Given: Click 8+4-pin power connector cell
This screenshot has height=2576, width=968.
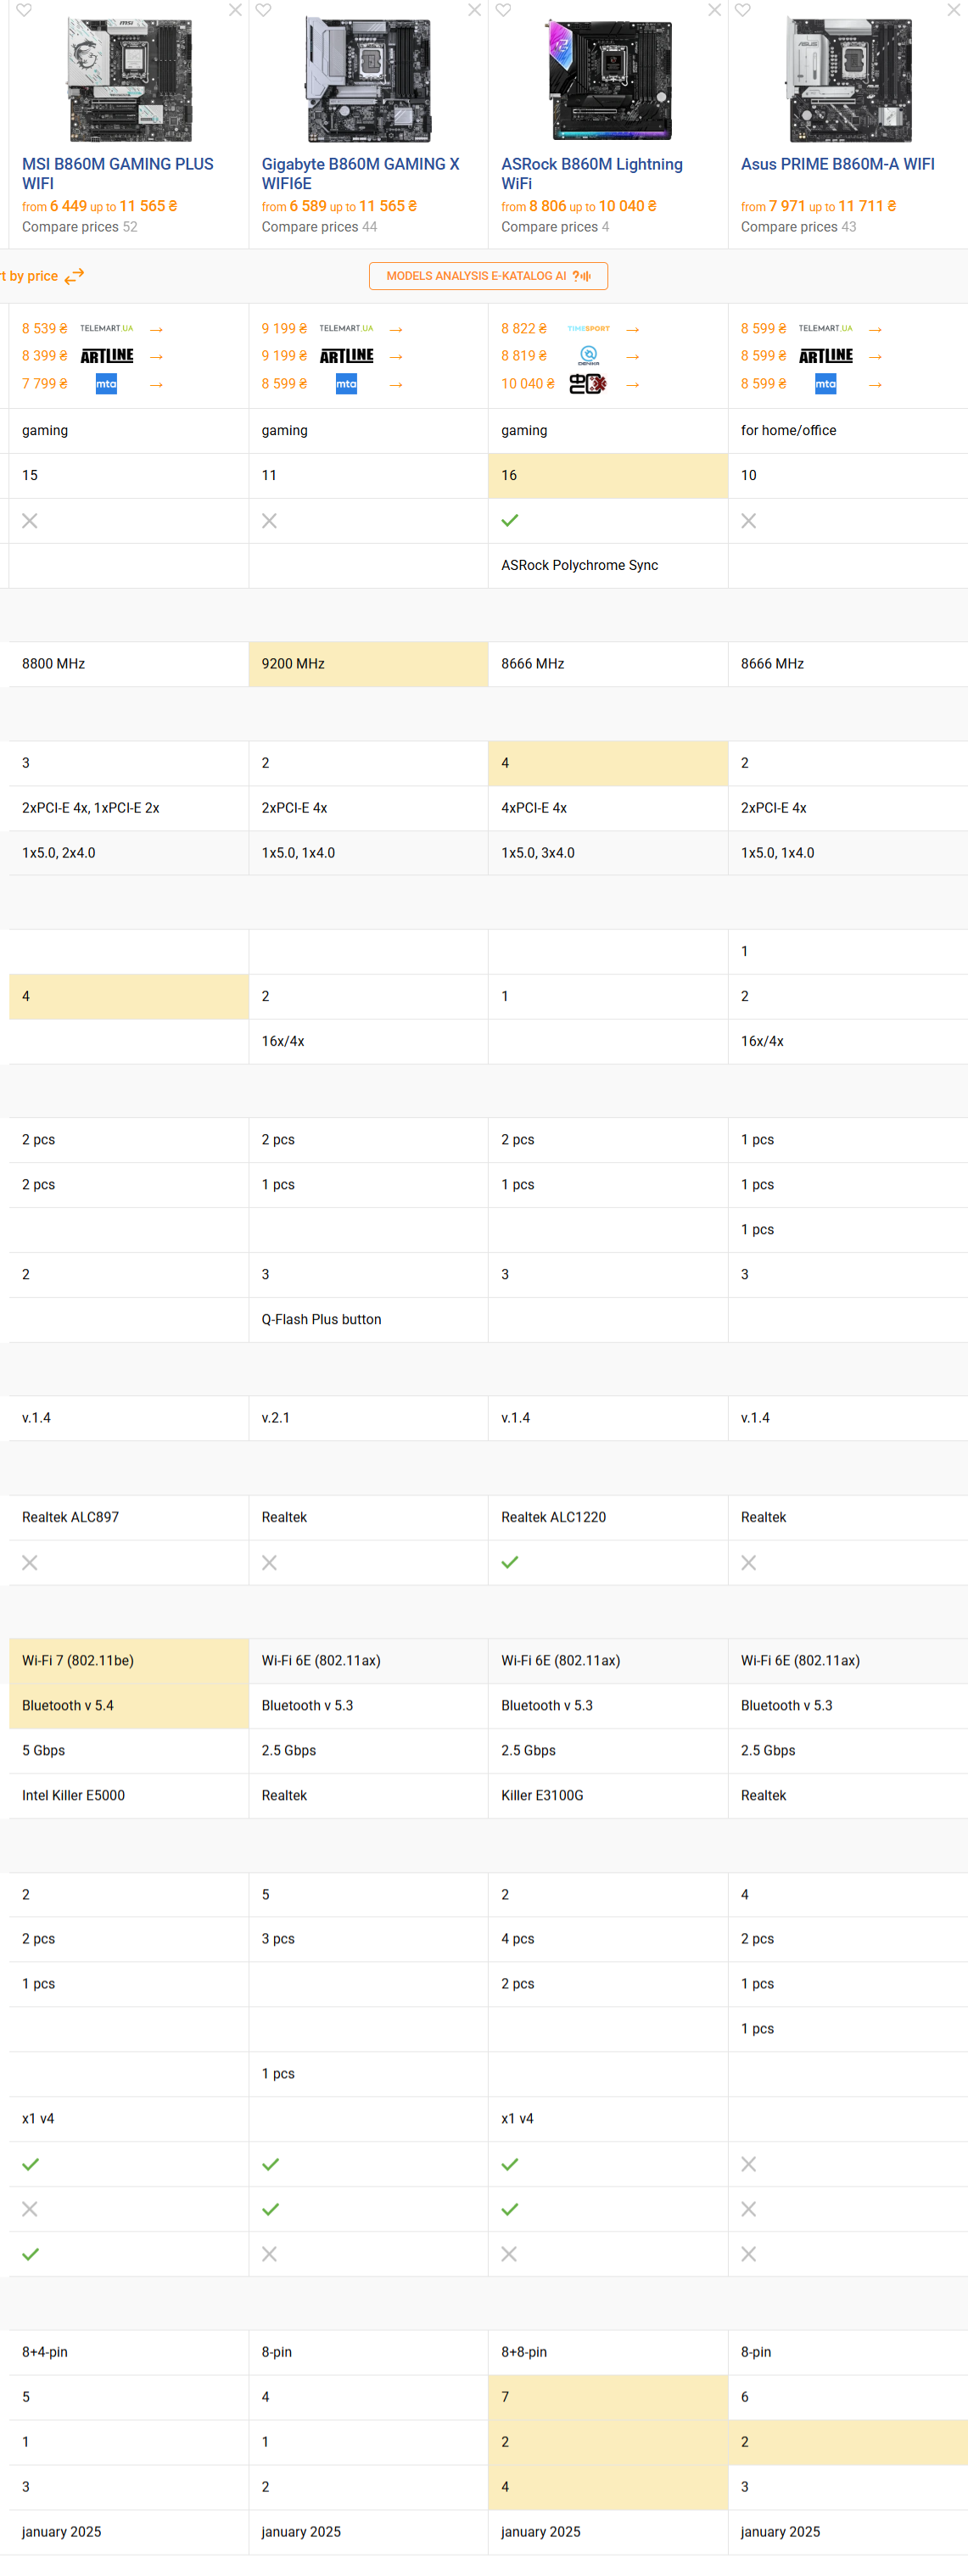Looking at the screenshot, I should point(128,2353).
